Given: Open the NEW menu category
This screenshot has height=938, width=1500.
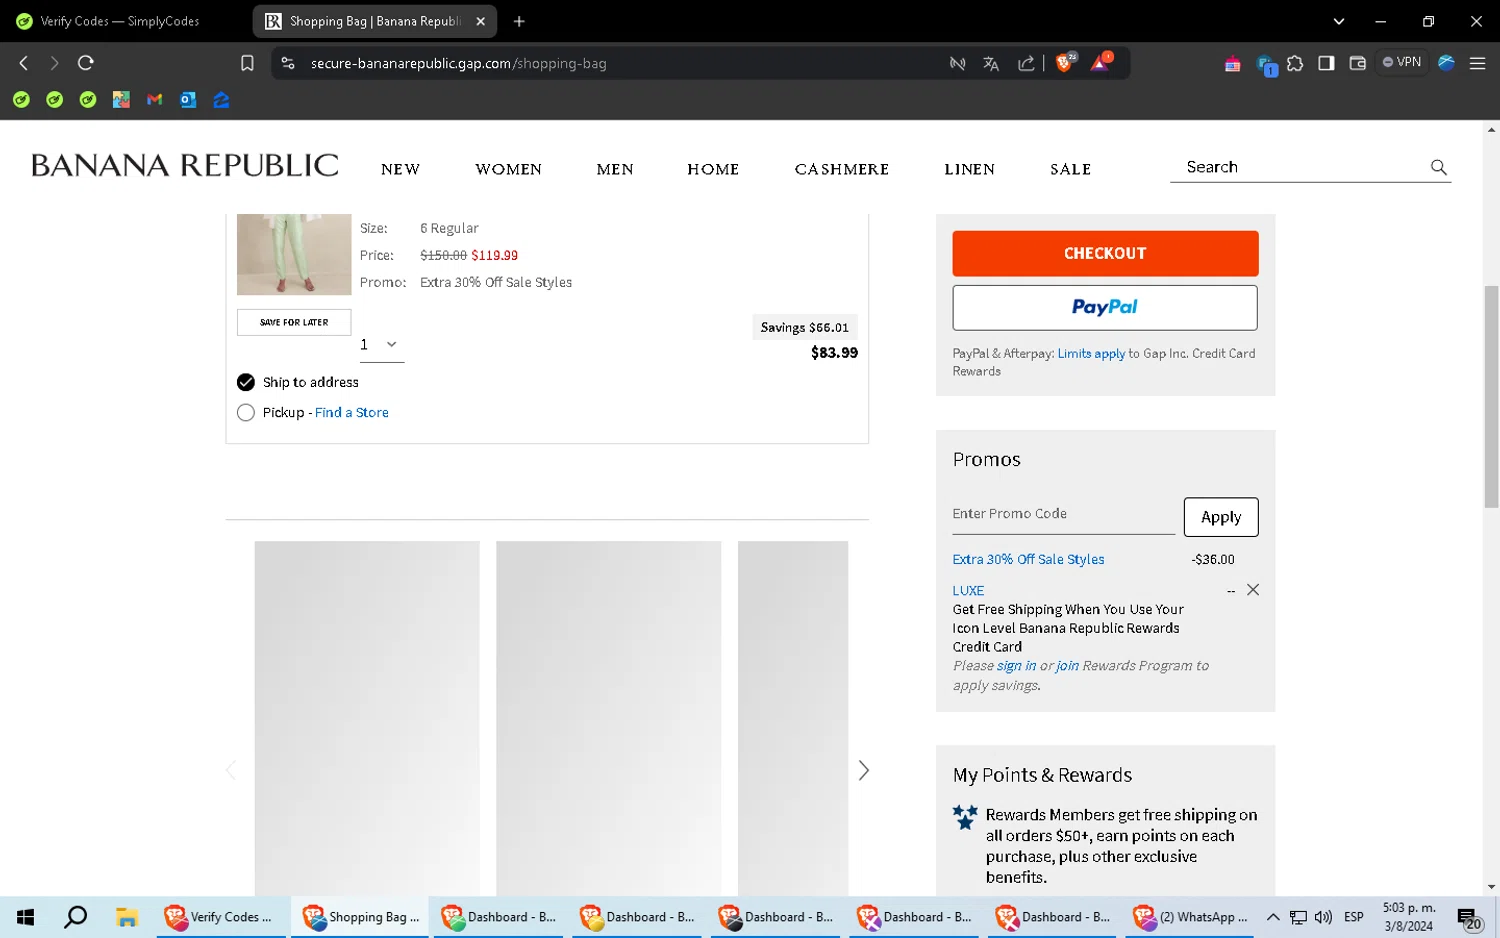Looking at the screenshot, I should (400, 169).
